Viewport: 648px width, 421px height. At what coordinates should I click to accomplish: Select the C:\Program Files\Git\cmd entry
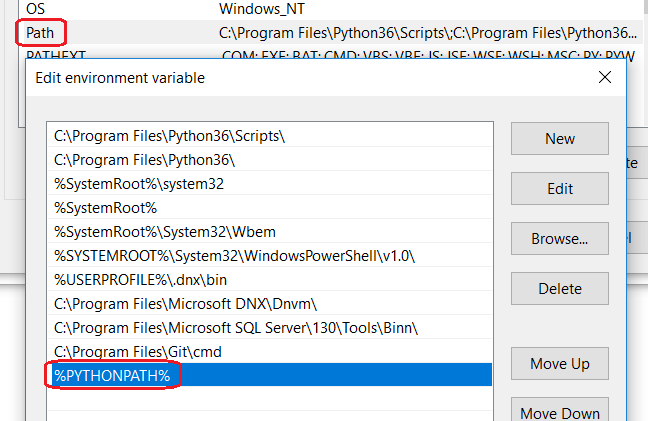pyautogui.click(x=269, y=352)
